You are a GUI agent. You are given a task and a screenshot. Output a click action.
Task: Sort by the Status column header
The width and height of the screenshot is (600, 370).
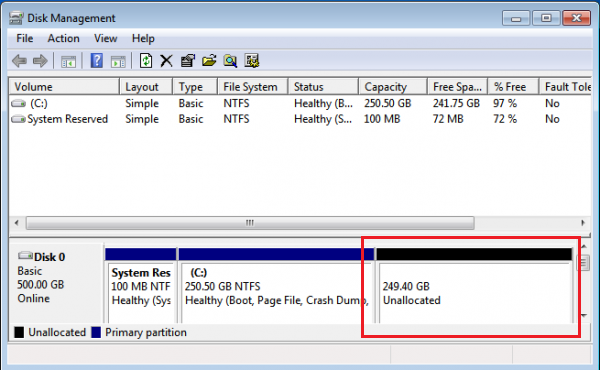coord(323,86)
